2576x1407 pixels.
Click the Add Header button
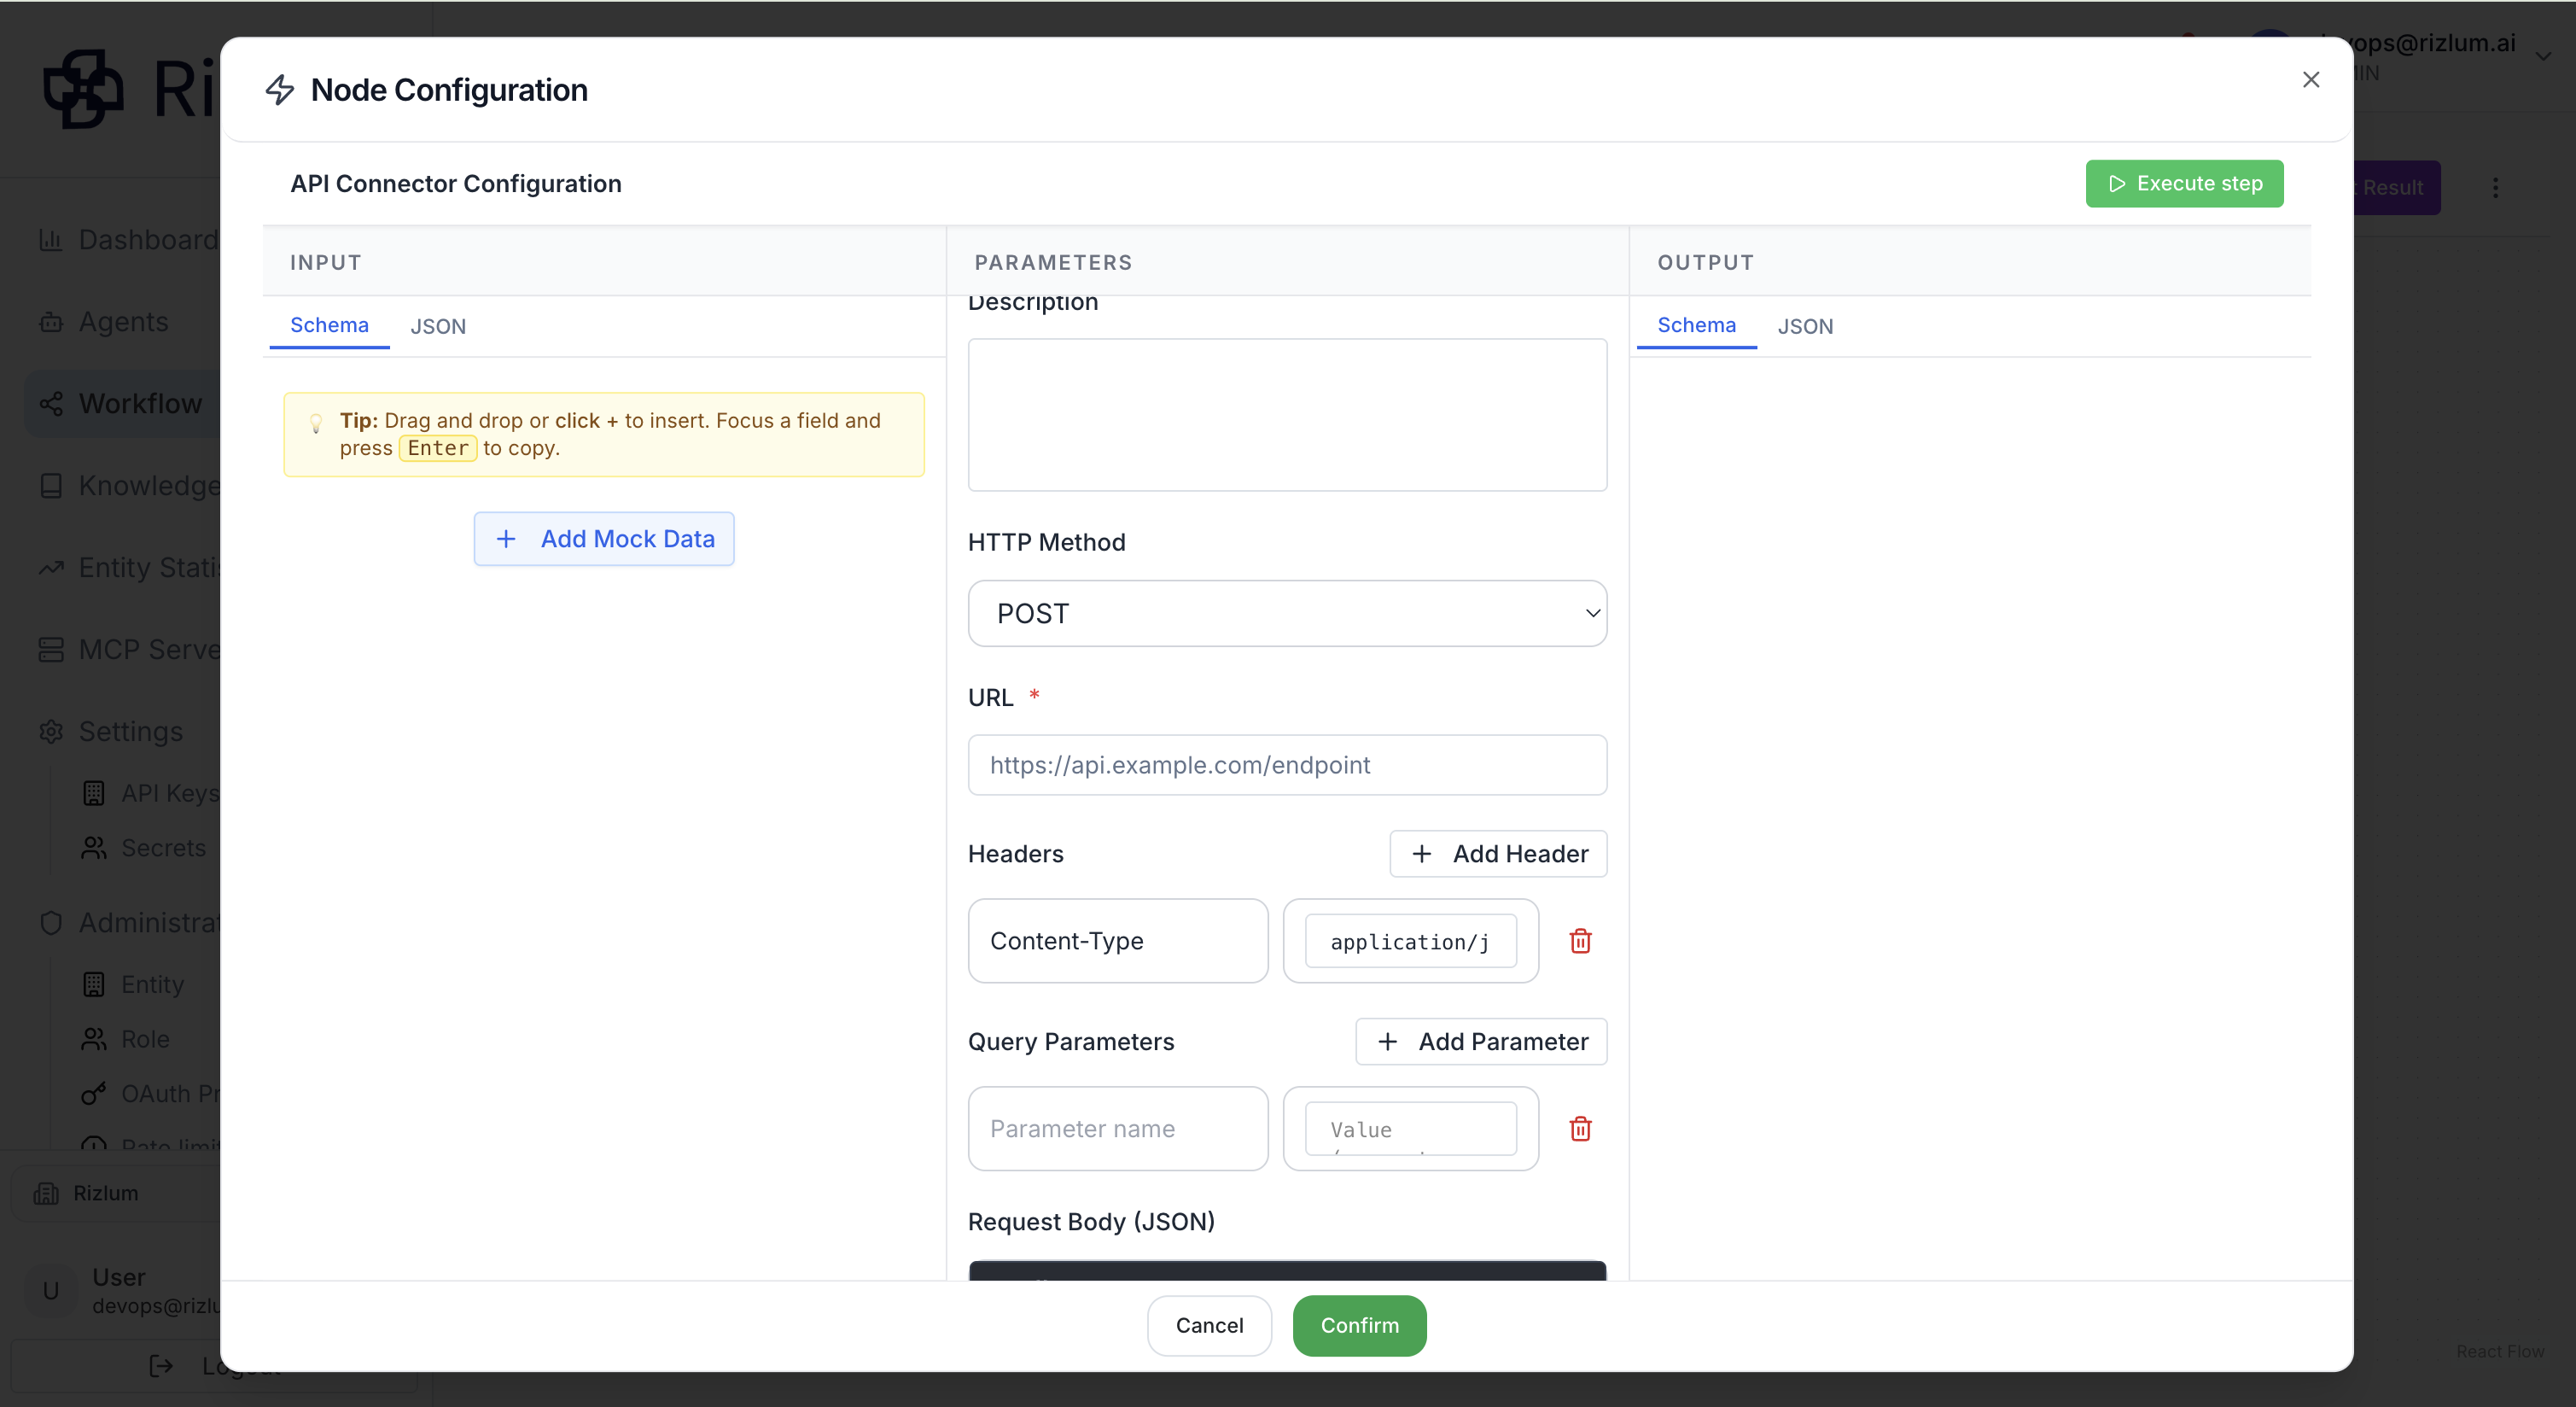point(1498,854)
